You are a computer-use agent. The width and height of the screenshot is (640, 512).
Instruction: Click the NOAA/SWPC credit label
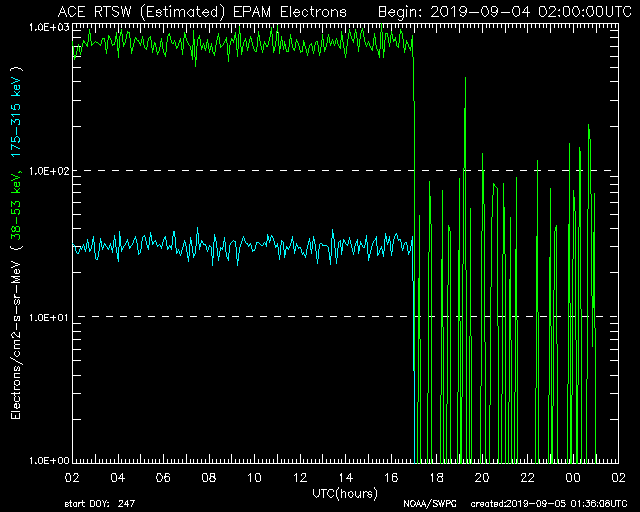click(426, 503)
